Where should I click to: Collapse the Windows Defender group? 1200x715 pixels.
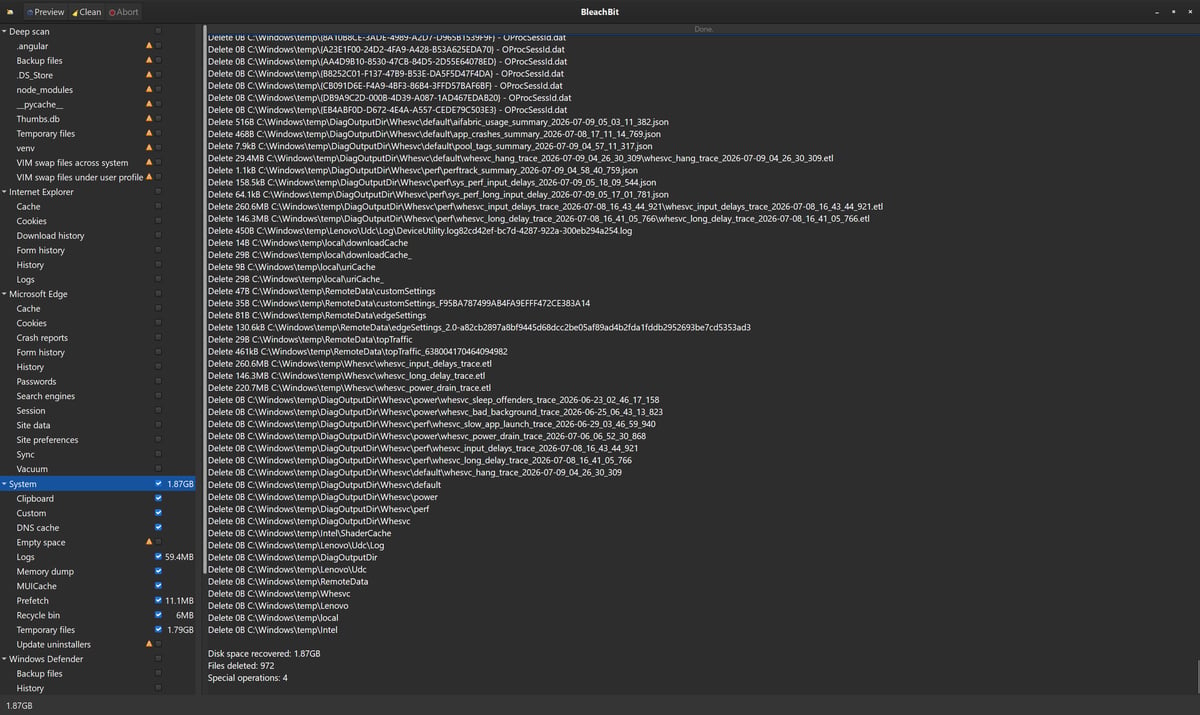click(x=4, y=659)
